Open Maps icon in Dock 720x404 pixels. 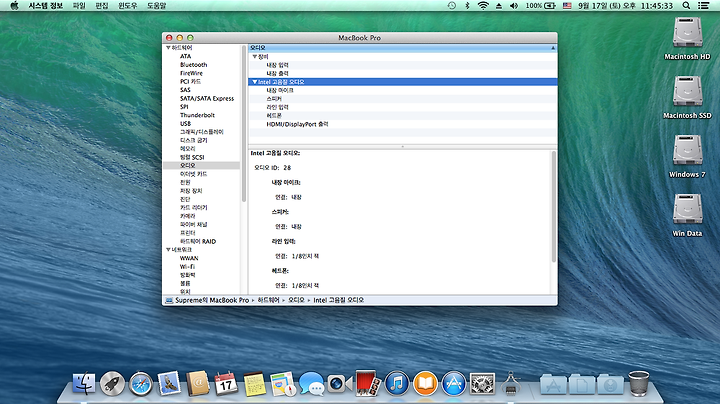(283, 384)
